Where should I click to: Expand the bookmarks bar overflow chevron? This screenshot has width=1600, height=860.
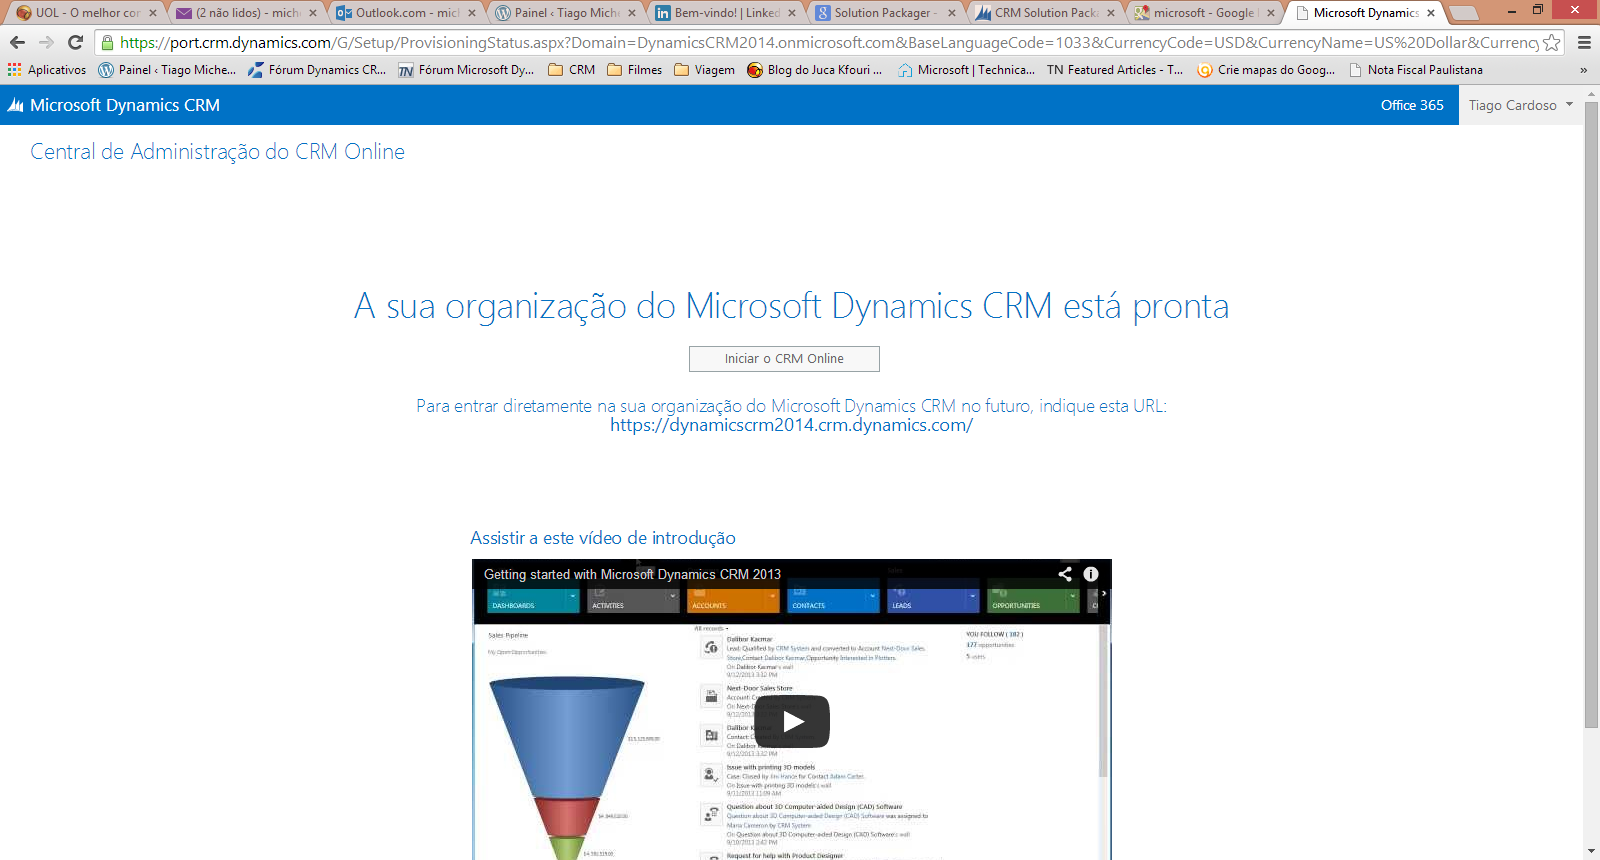1583,70
